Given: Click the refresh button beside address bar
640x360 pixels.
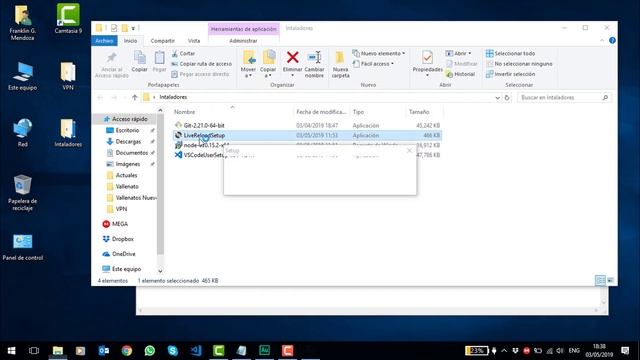Looking at the screenshot, I should [507, 98].
